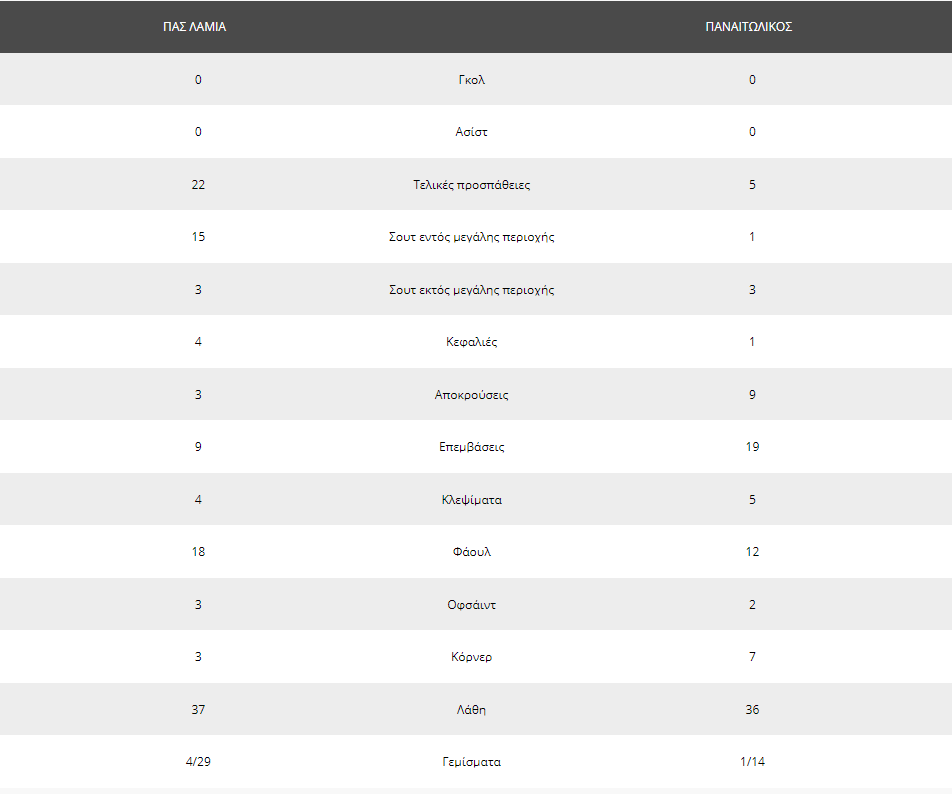Select the Οφσάιντ row label
952x794 pixels.
pos(472,605)
